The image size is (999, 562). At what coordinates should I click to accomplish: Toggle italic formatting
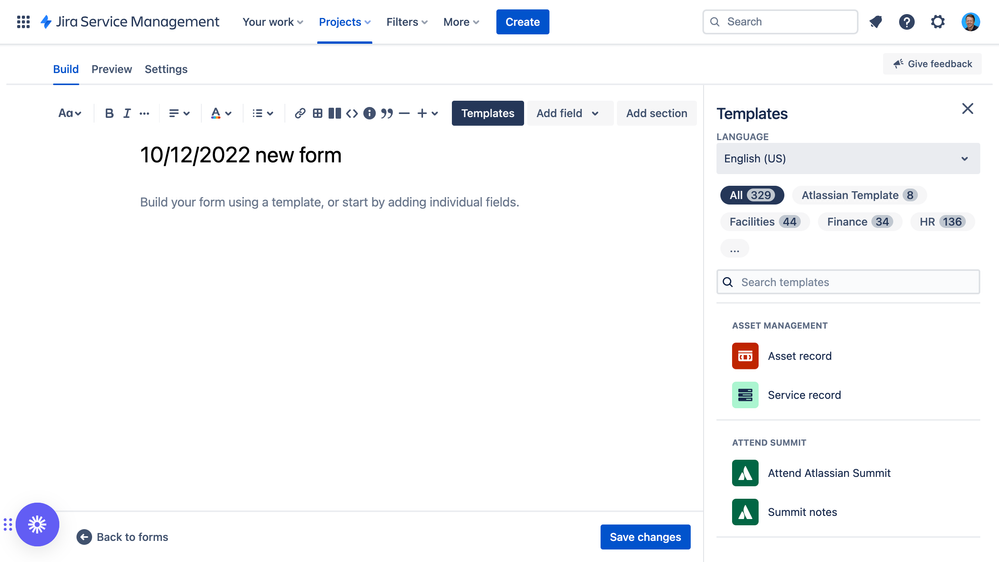click(x=127, y=113)
